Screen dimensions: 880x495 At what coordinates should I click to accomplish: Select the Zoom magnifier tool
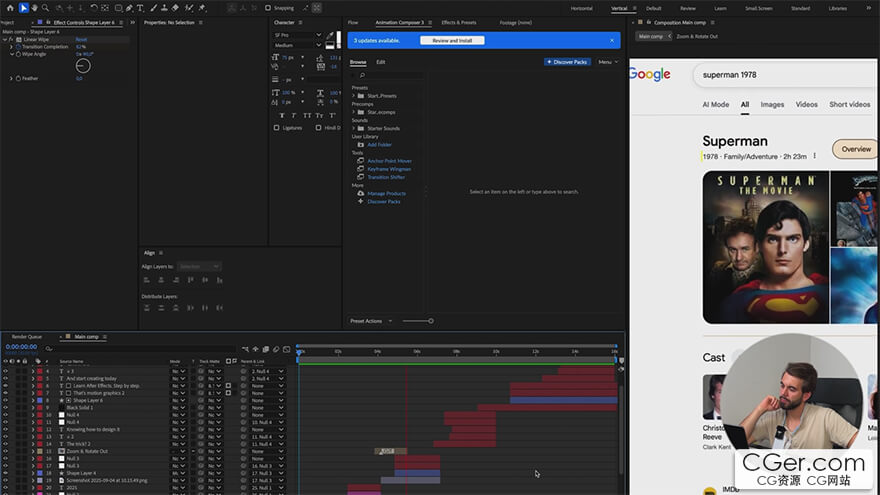46,8
